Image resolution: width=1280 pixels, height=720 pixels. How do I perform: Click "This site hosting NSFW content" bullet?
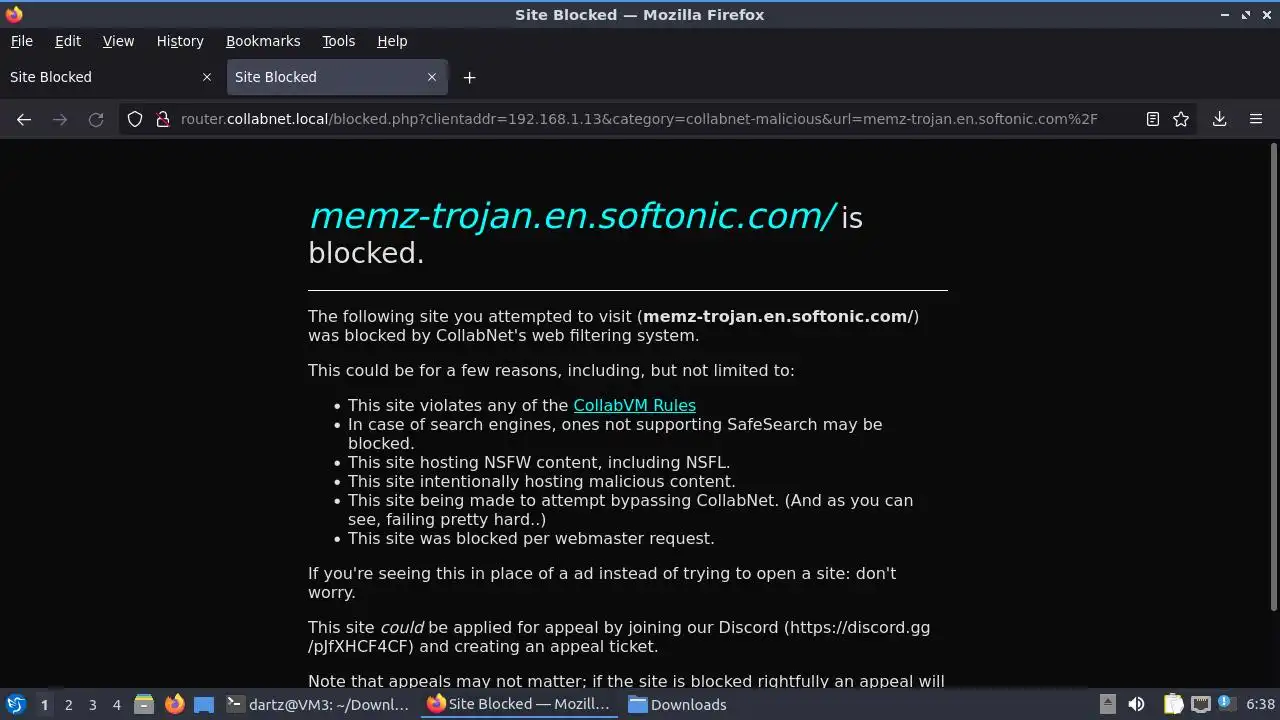pyautogui.click(x=539, y=462)
